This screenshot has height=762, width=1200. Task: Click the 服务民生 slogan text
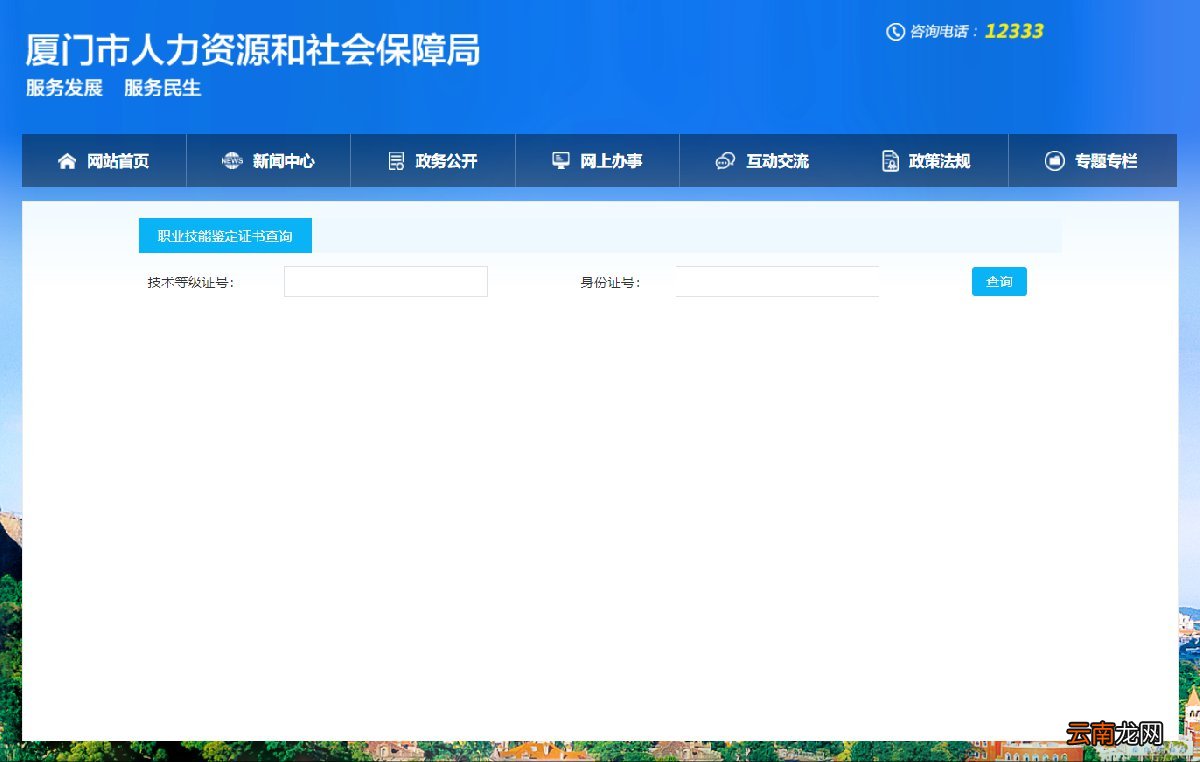163,88
